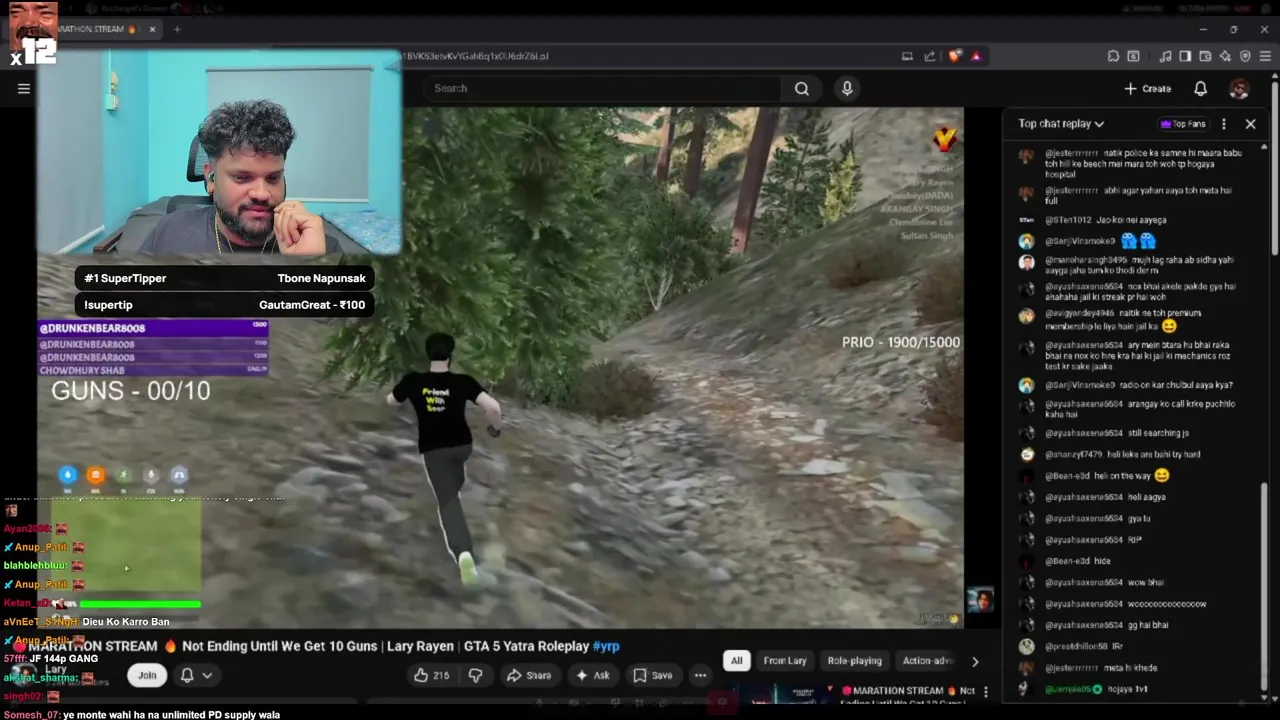Screen dimensions: 1280x720
Task: Click the orange circular overlay icon in video
Action: [x=96, y=475]
